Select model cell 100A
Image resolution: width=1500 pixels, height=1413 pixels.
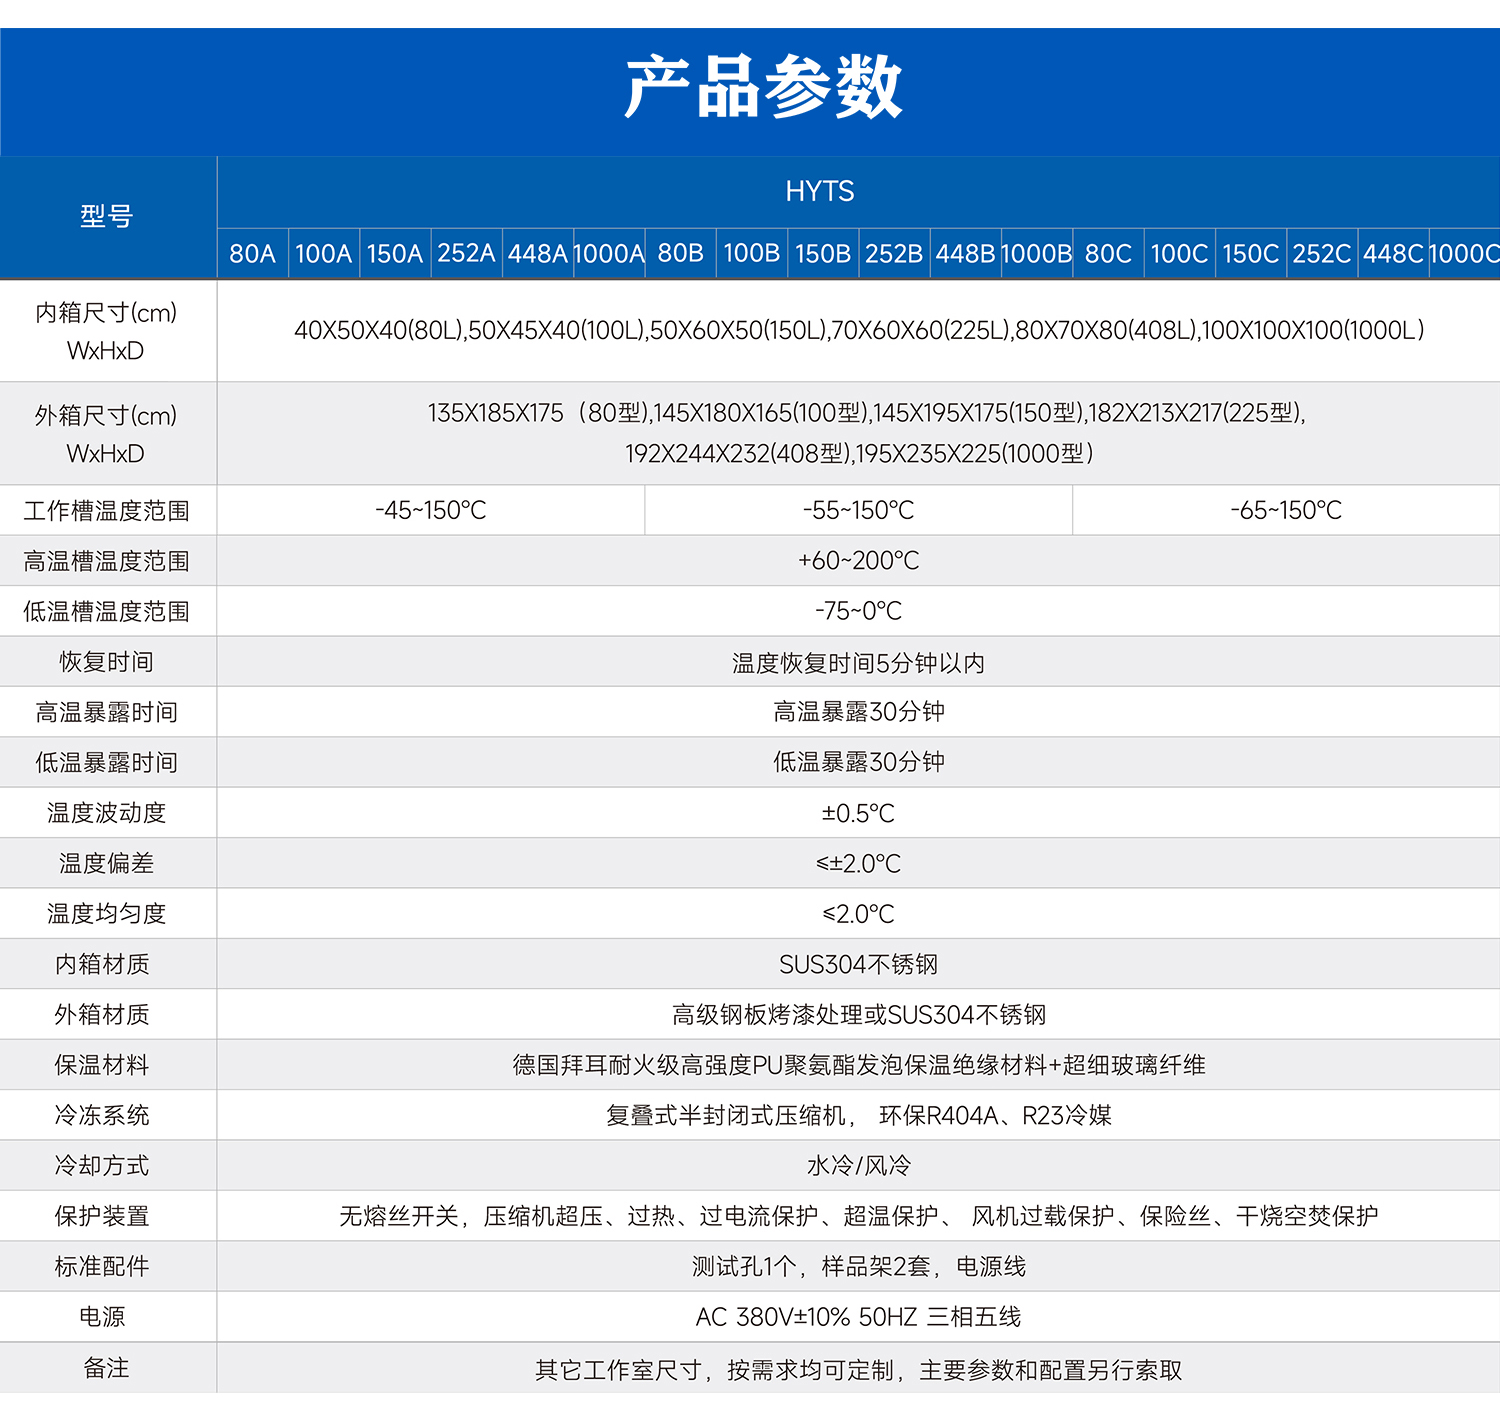323,253
